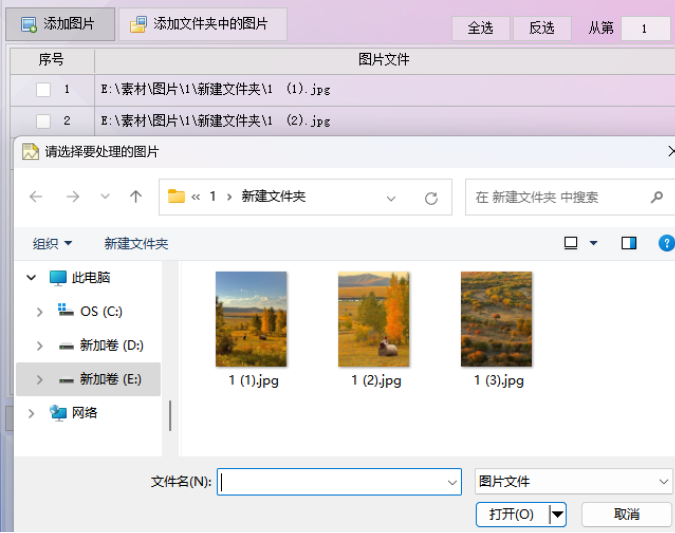Go back with the left arrow icon
This screenshot has height=533, width=675.
36,197
